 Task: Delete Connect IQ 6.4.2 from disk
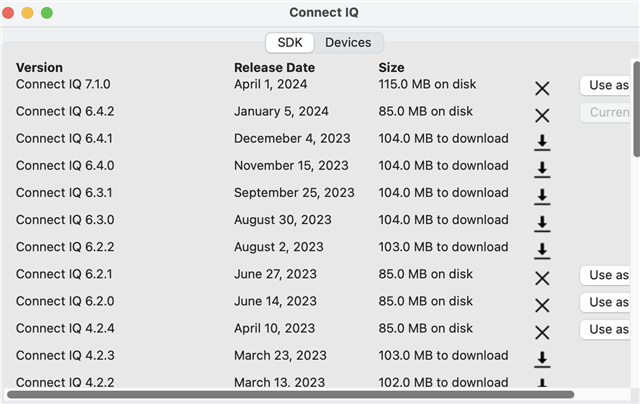[542, 115]
